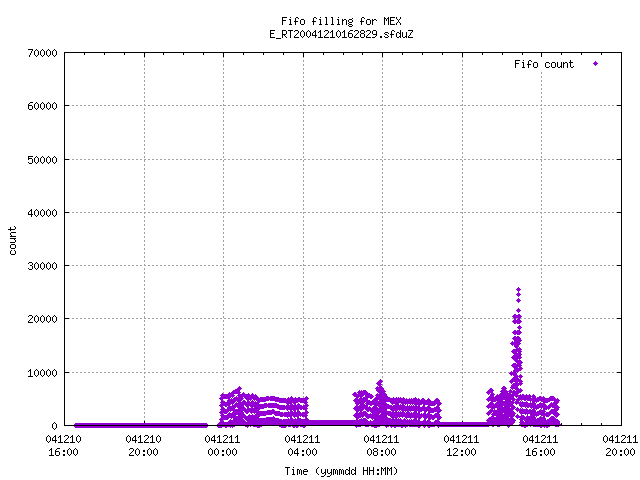Click the x-axis tick '041211 16:00'
This screenshot has height=480, width=640.
click(540, 446)
